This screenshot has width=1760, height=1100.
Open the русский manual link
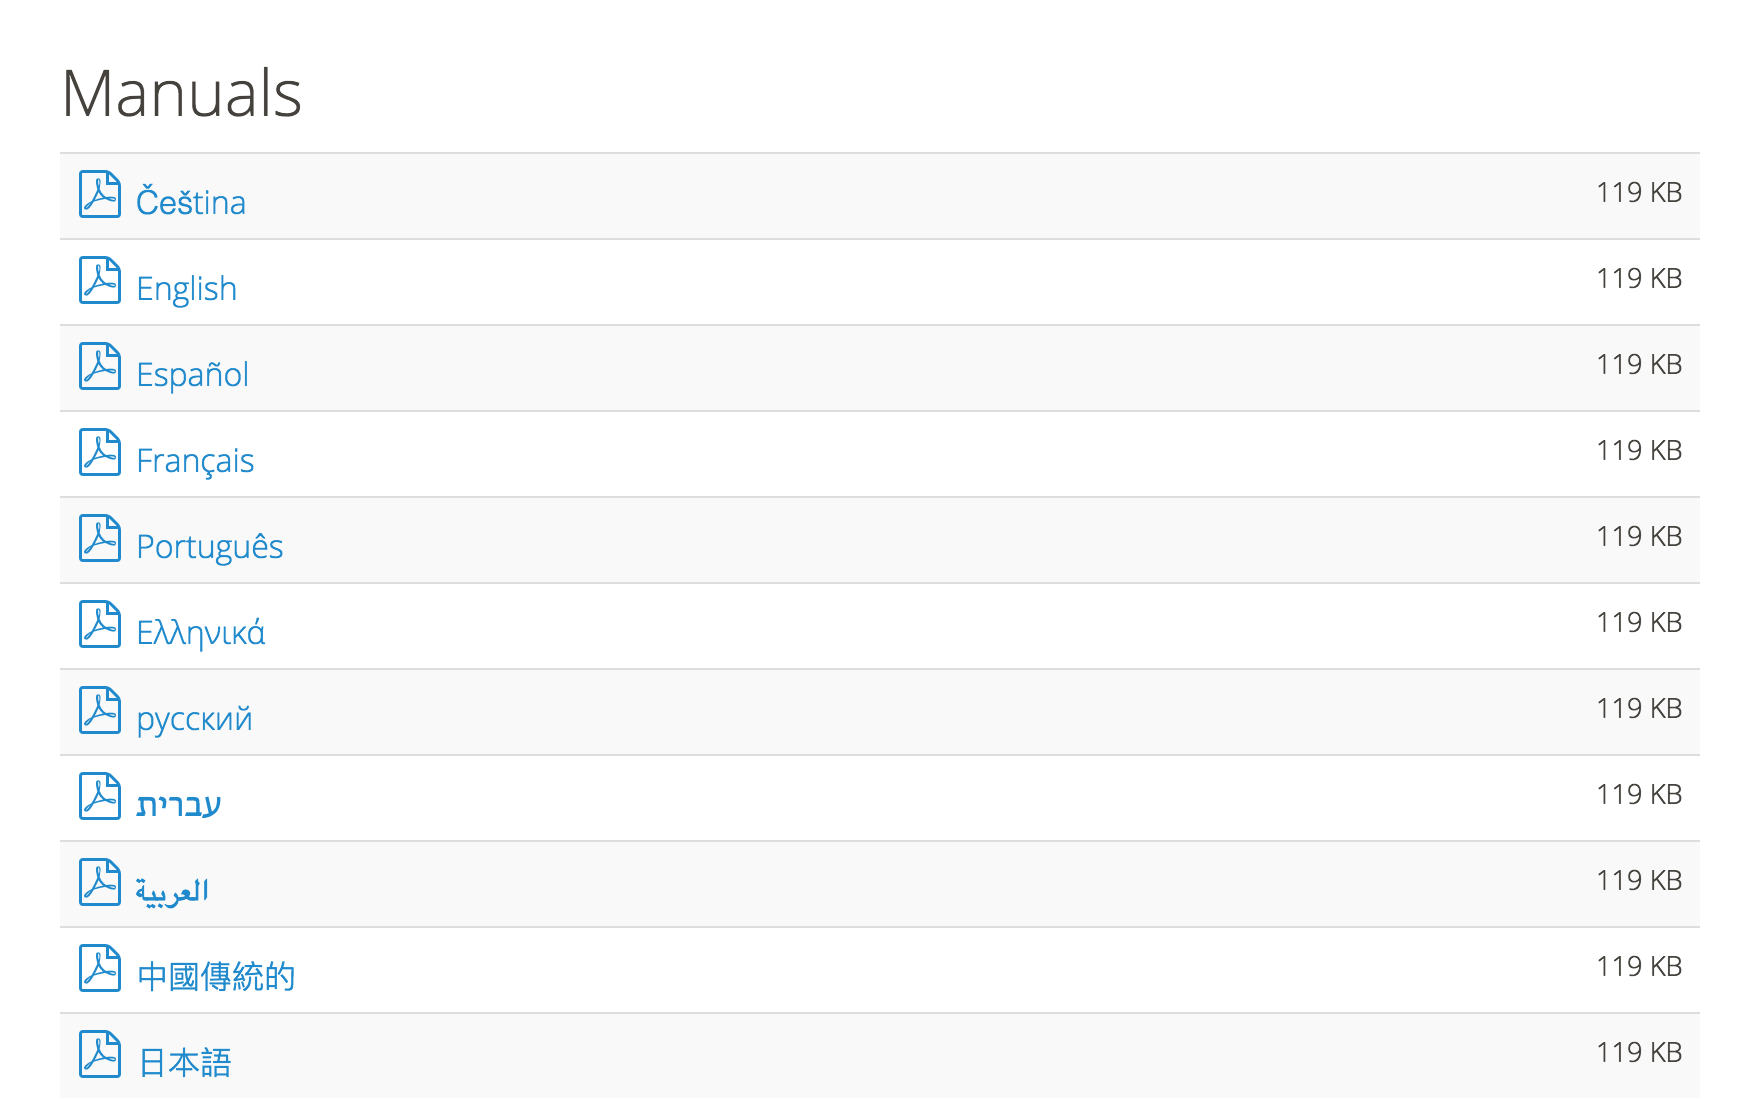tap(194, 719)
